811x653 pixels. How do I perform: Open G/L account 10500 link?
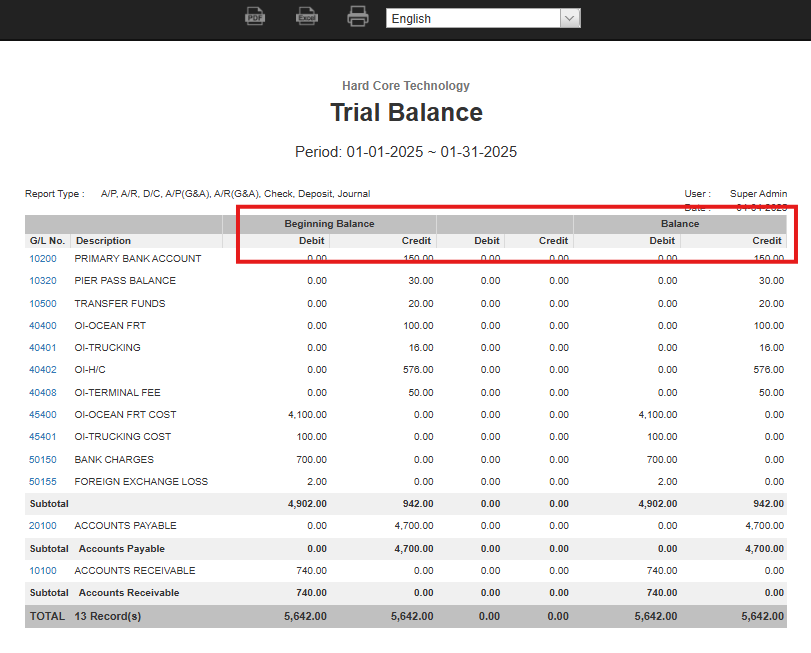[43, 304]
